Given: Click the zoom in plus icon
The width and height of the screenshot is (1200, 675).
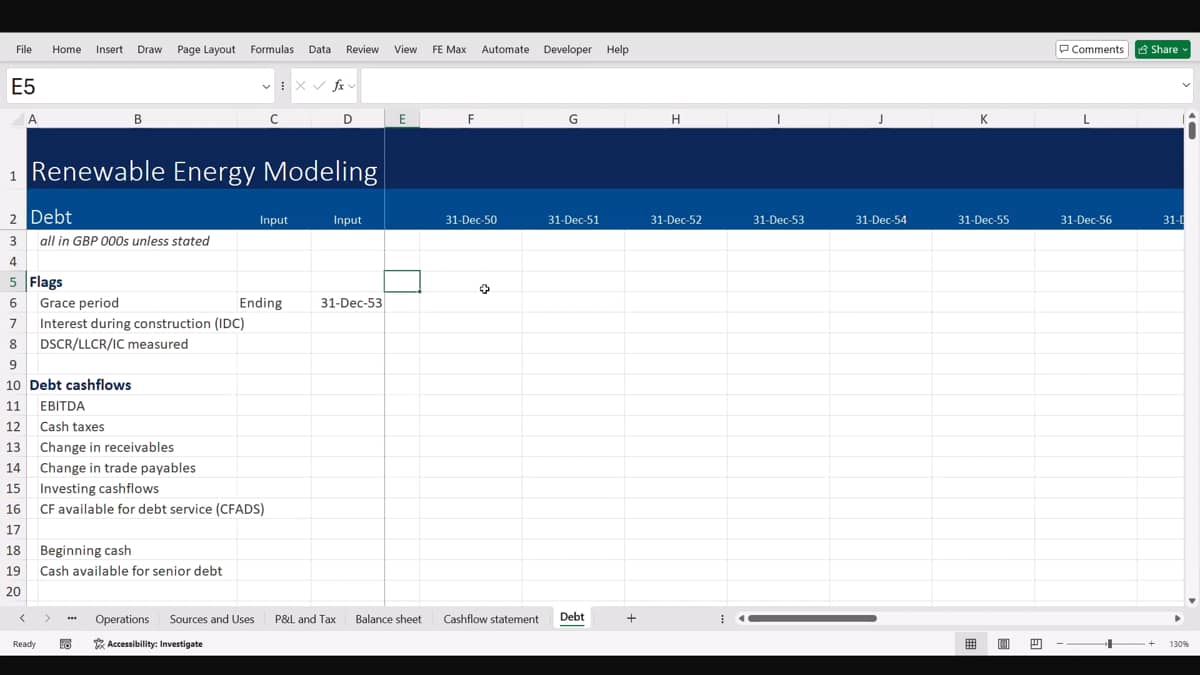Looking at the screenshot, I should pos(1152,644).
